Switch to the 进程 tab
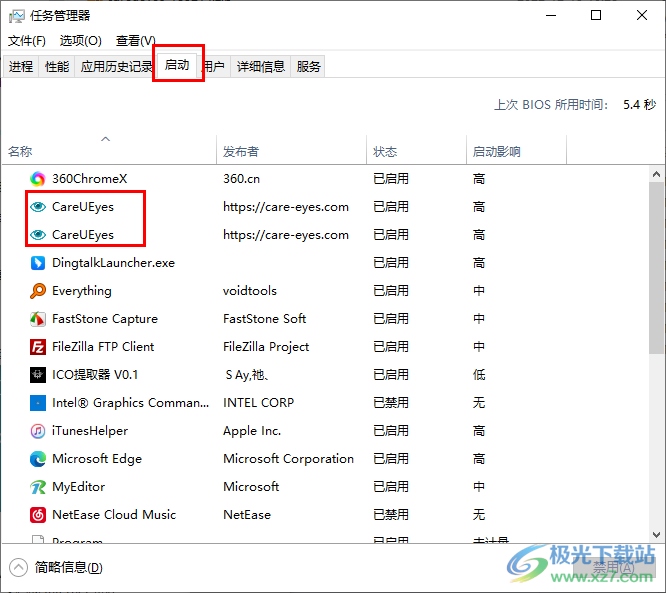The height and width of the screenshot is (593, 666). tap(21, 66)
